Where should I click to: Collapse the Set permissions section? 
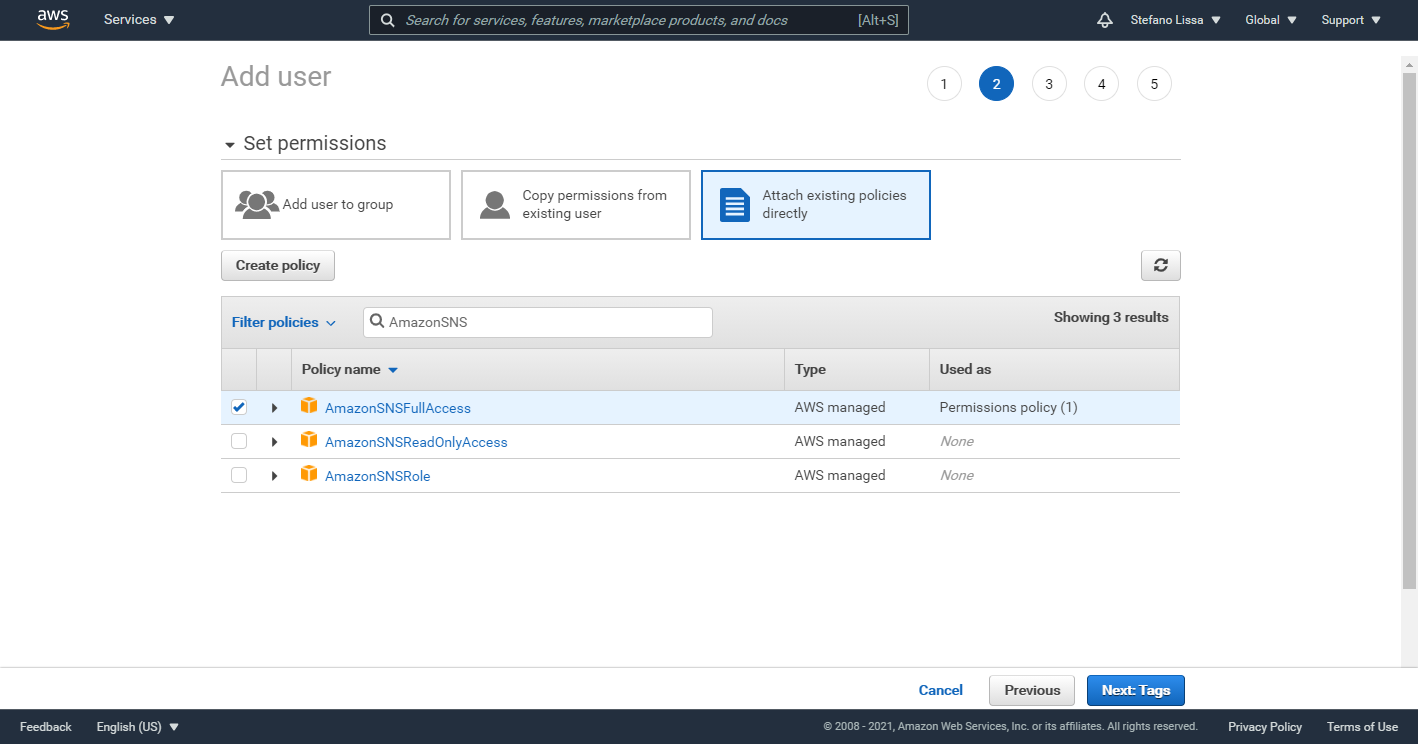pyautogui.click(x=230, y=145)
